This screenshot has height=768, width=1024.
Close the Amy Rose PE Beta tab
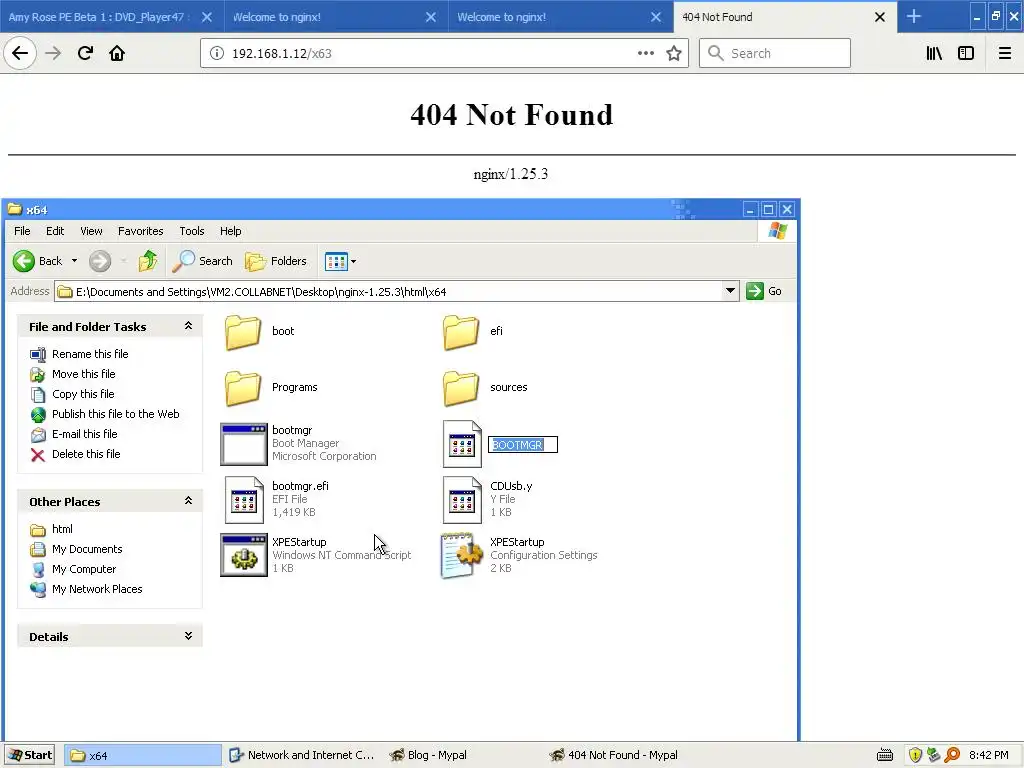(x=206, y=17)
